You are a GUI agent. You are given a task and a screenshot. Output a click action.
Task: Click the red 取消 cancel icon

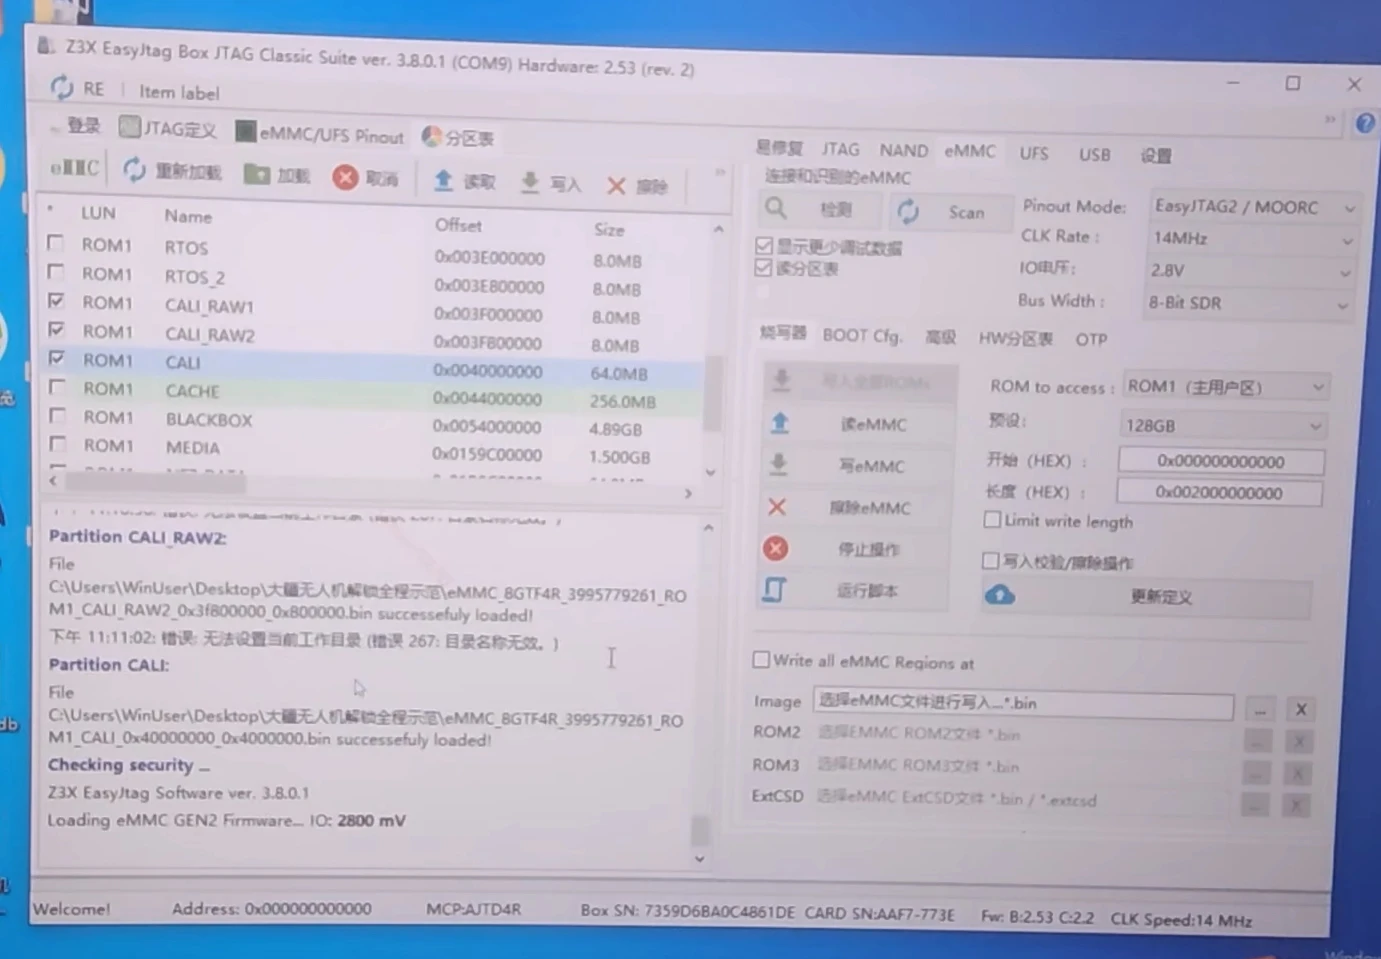click(x=344, y=177)
